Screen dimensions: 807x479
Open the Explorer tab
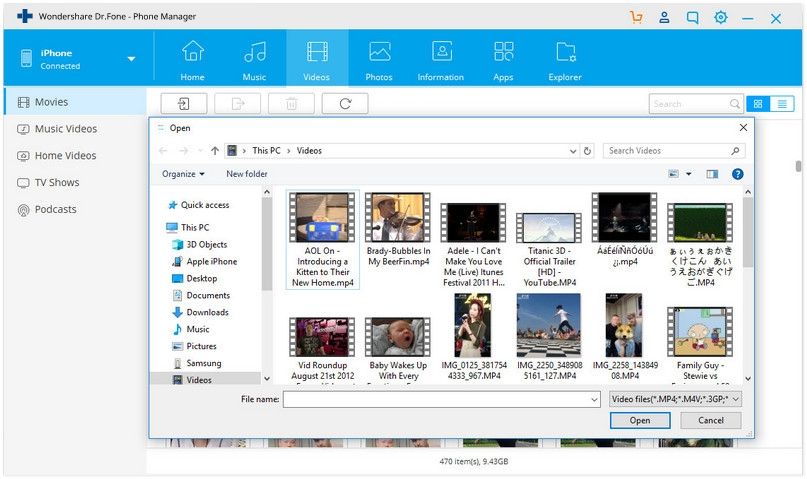[565, 59]
